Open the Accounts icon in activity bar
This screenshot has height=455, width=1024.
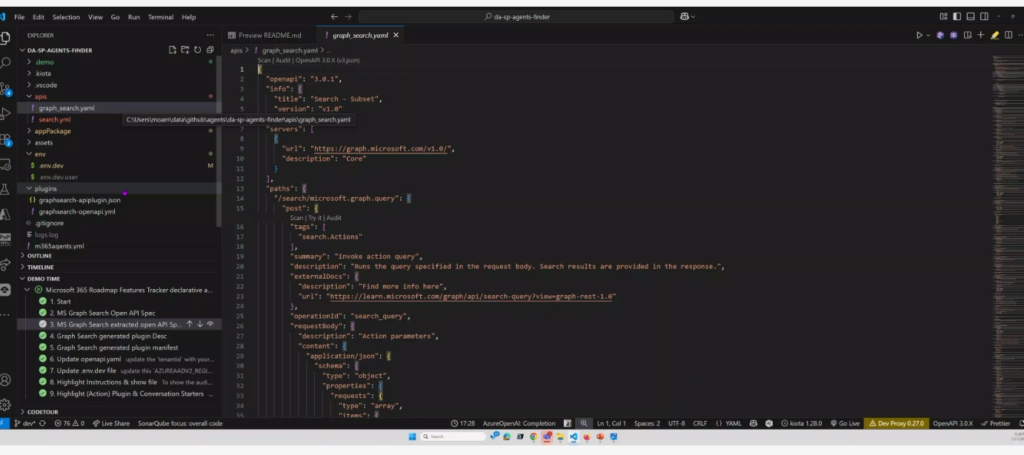5,379
